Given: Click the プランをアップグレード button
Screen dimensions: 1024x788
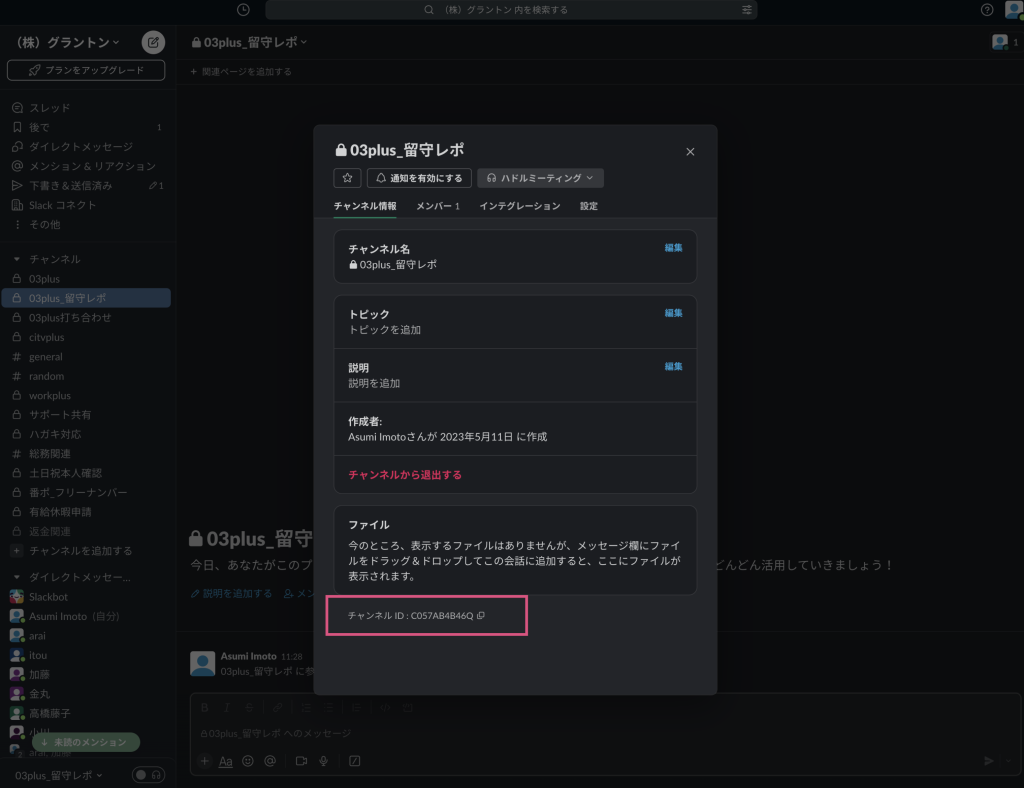Looking at the screenshot, I should 86,71.
